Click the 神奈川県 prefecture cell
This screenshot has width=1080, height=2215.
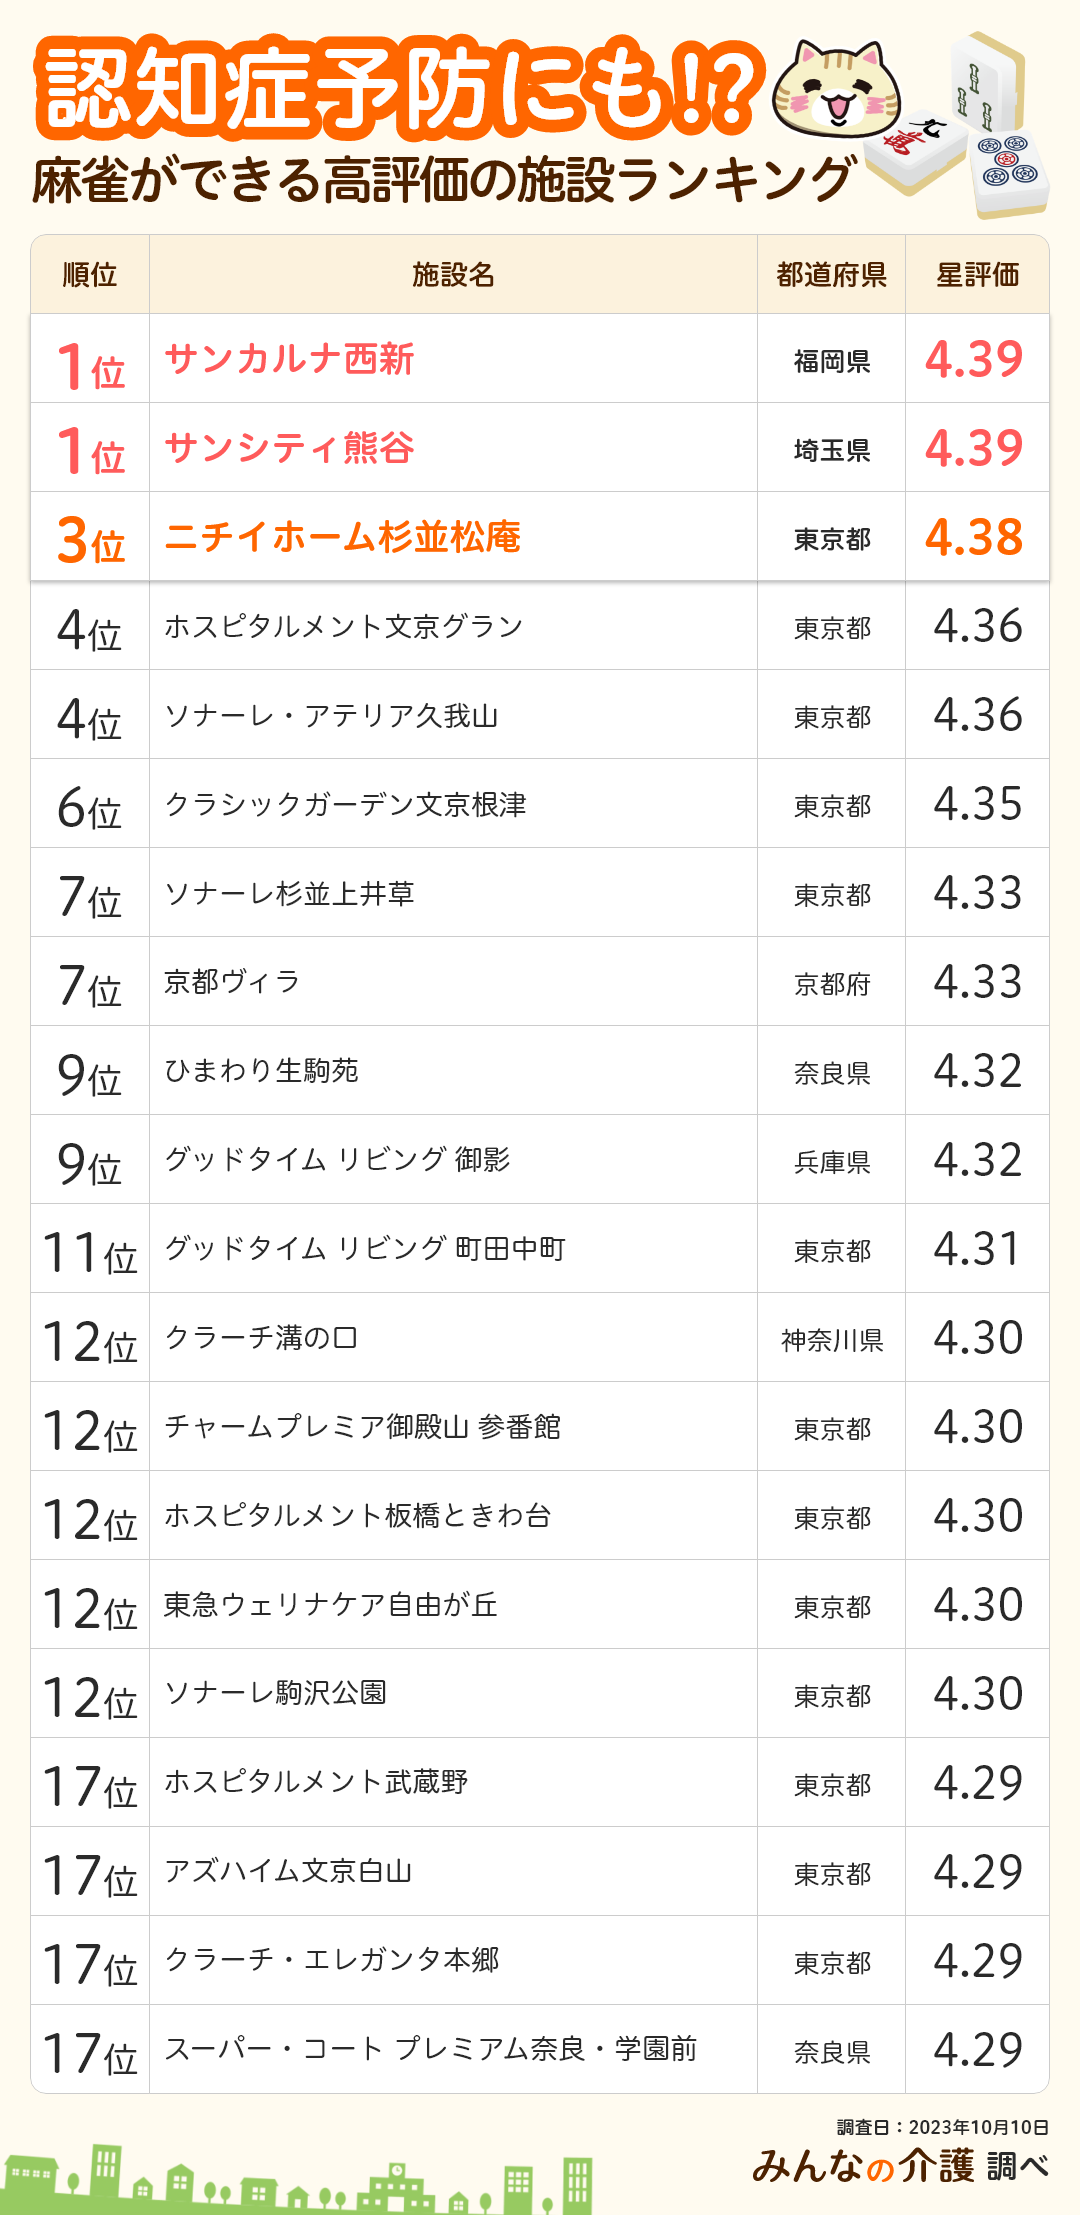(x=831, y=1340)
